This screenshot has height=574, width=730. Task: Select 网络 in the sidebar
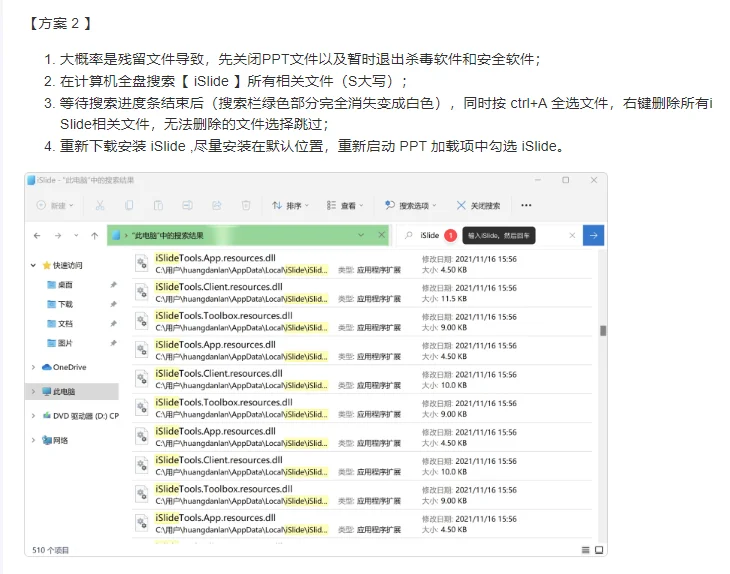coord(55,440)
